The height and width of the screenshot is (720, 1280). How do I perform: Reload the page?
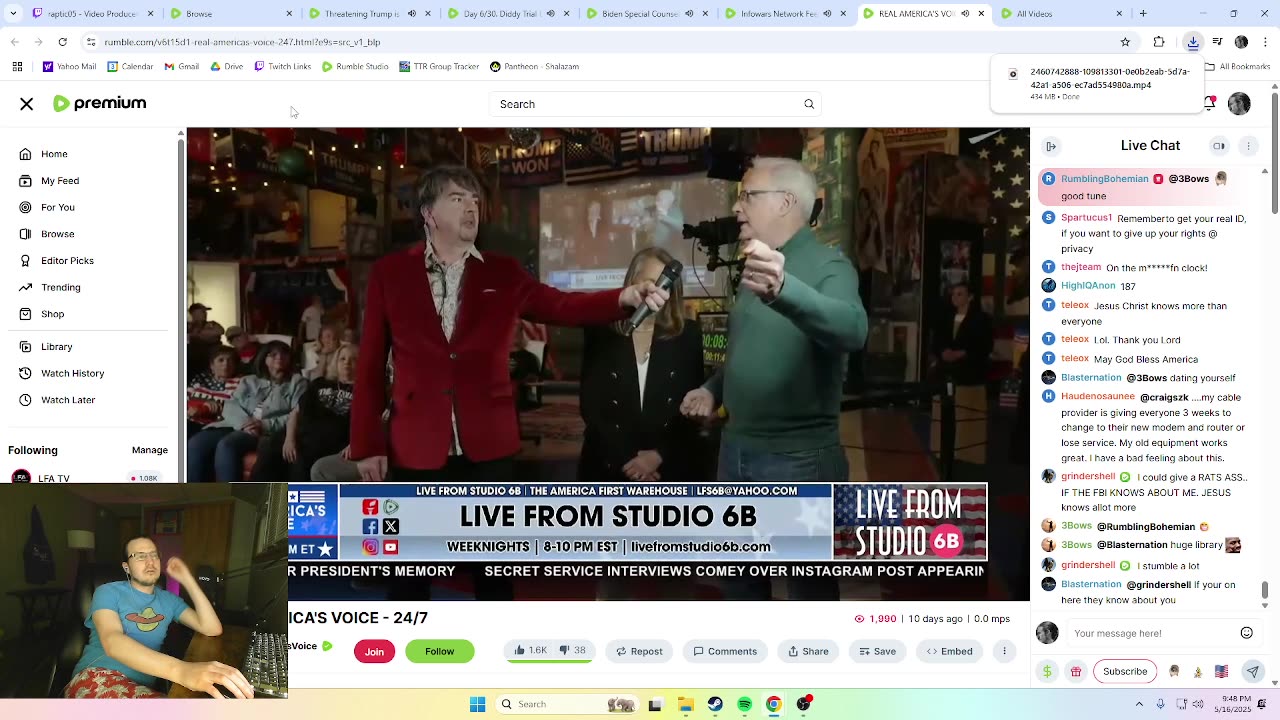click(62, 42)
